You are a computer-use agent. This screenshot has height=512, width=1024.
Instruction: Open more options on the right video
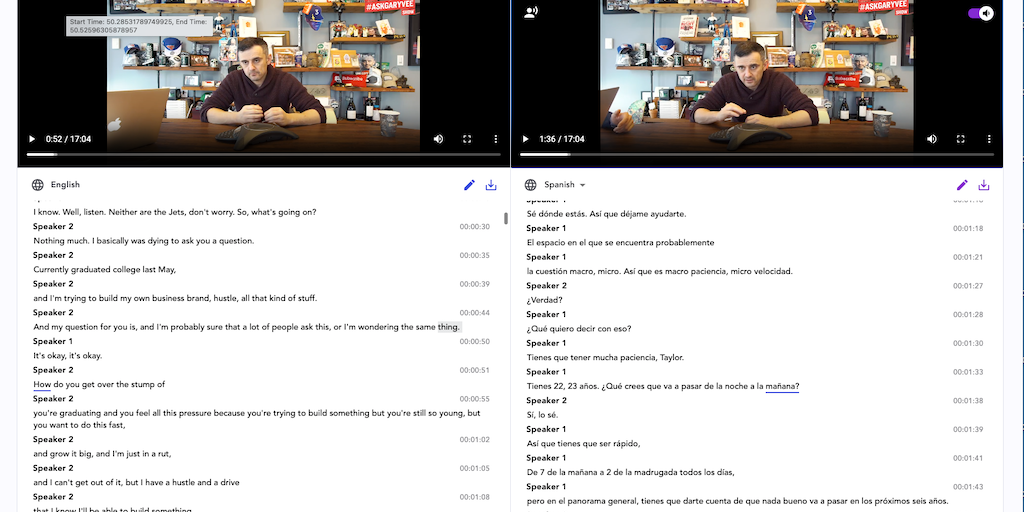(x=989, y=139)
